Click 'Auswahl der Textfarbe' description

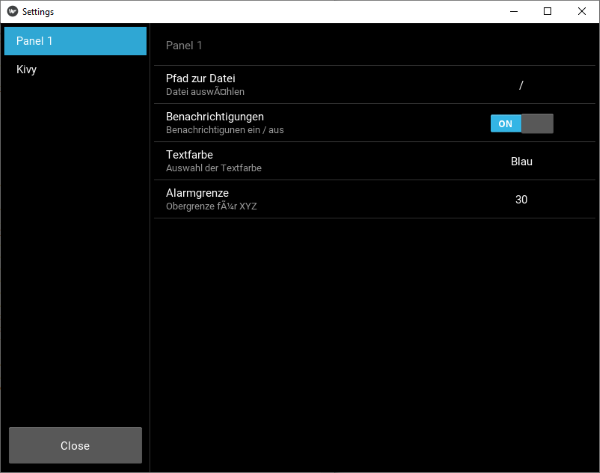pyautogui.click(x=214, y=168)
